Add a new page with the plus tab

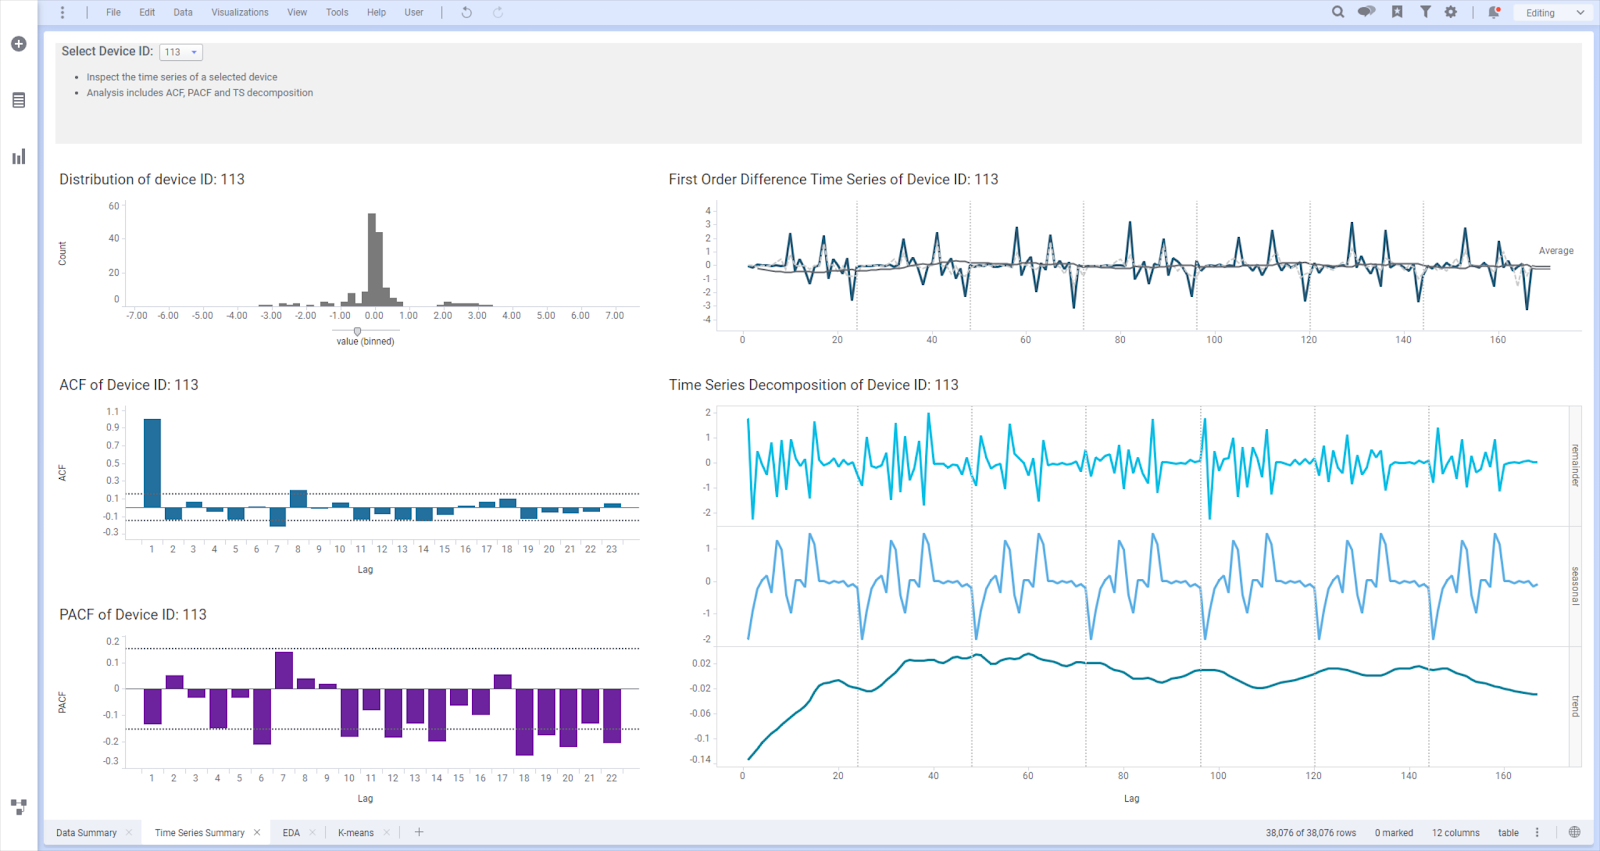[419, 832]
